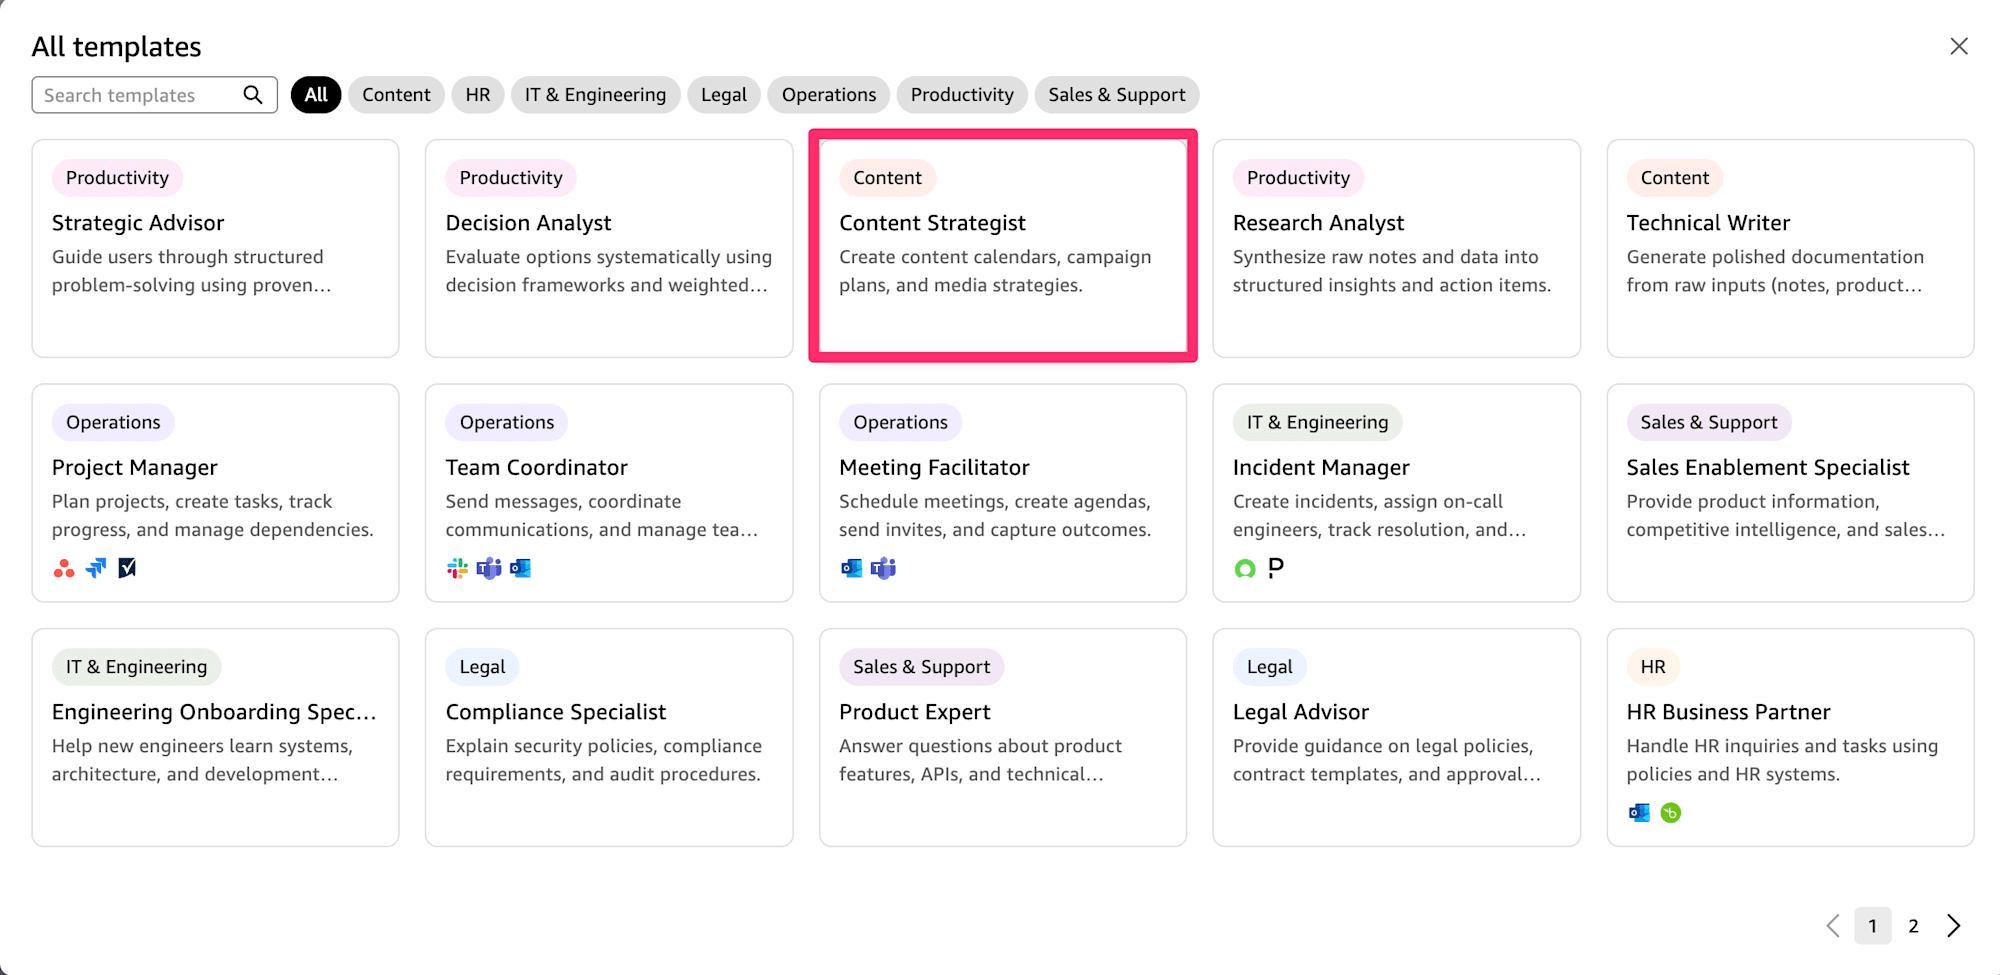Viewport: 2000px width, 975px height.
Task: Go to the next page using right chevron
Action: pyautogui.click(x=1954, y=926)
